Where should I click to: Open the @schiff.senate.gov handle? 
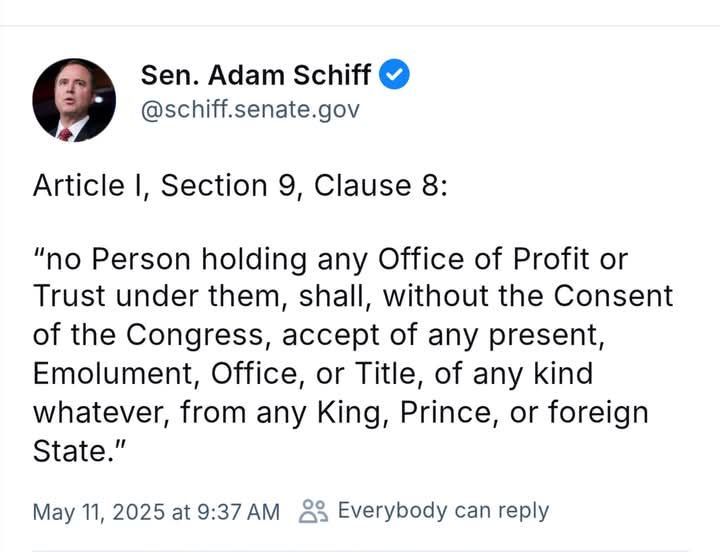tap(250, 110)
